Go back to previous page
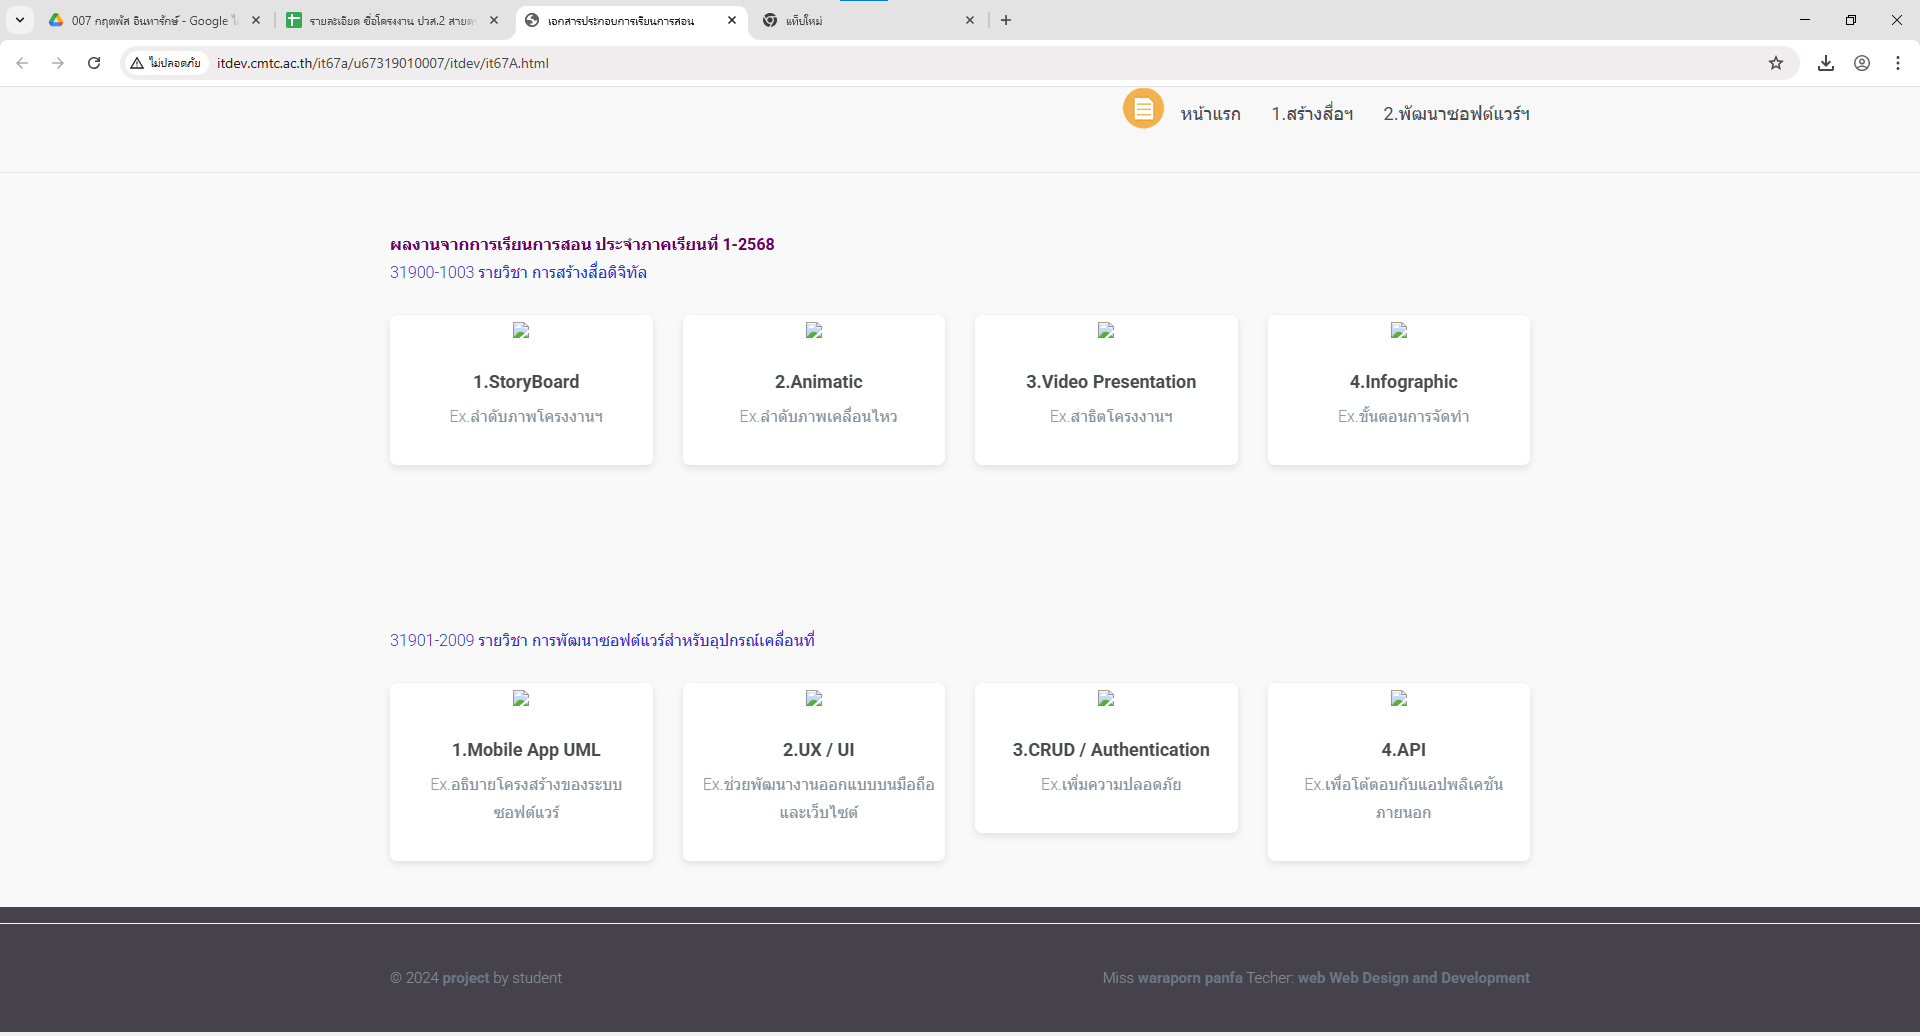The width and height of the screenshot is (1920, 1036). click(22, 63)
